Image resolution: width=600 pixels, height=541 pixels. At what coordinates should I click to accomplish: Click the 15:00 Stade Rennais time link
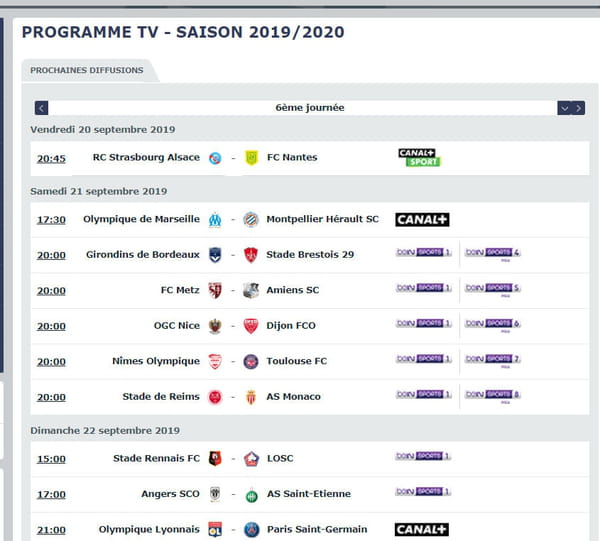coord(51,459)
